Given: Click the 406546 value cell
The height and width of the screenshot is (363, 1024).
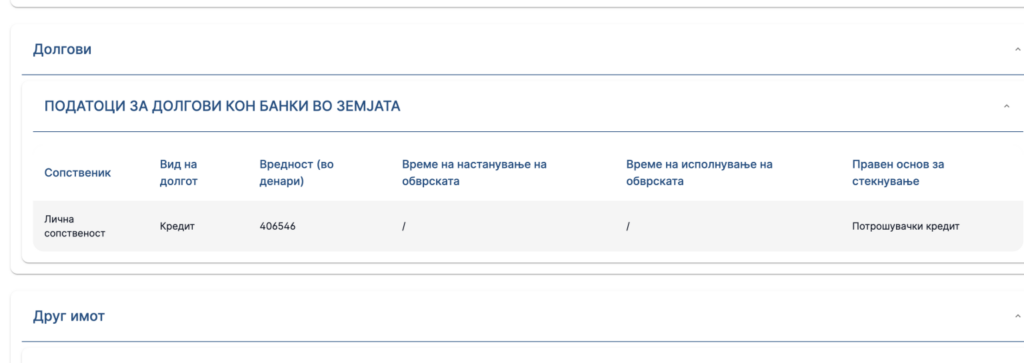Looking at the screenshot, I should click(278, 227).
